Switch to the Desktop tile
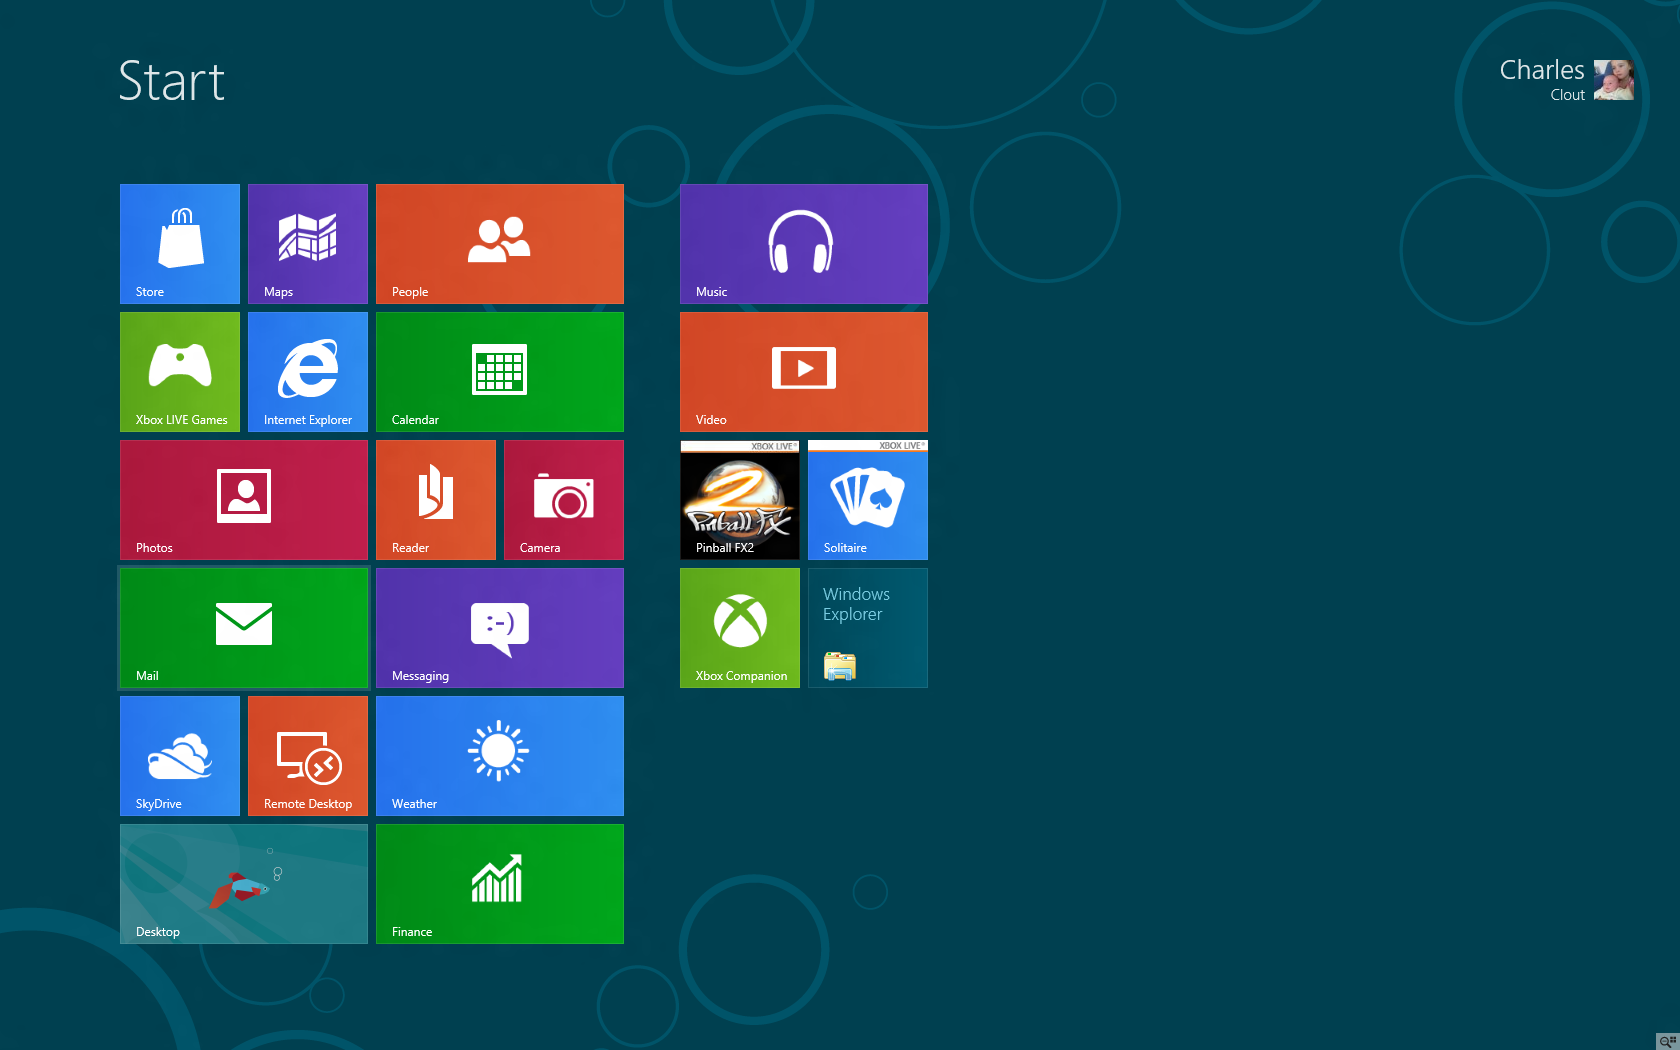This screenshot has width=1680, height=1050. click(x=244, y=884)
